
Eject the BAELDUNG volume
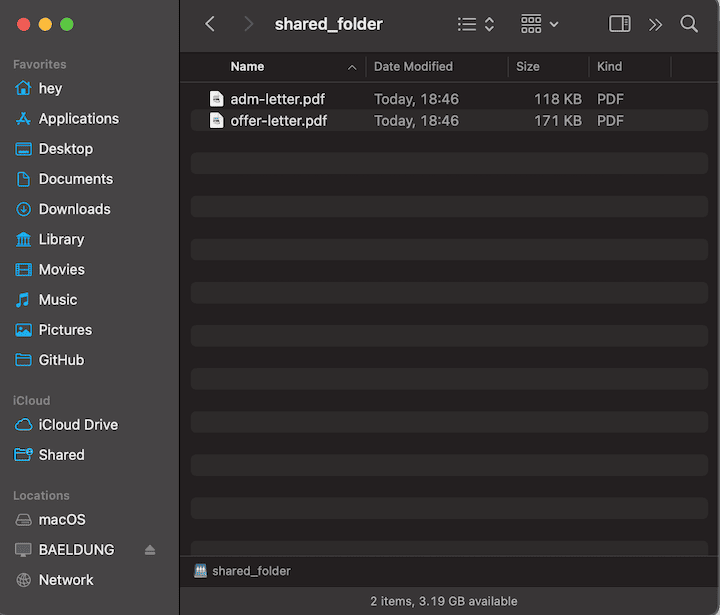tap(150, 550)
